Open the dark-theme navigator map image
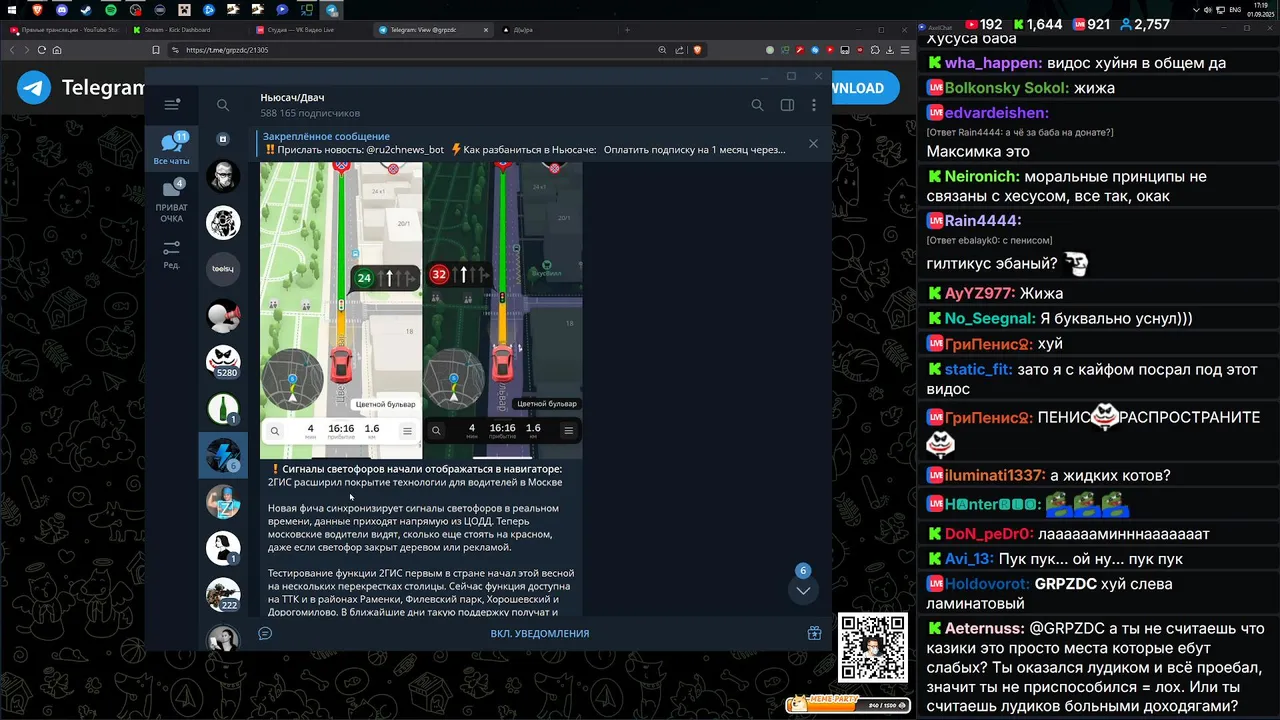Screen dimensions: 1280x720 502,310
